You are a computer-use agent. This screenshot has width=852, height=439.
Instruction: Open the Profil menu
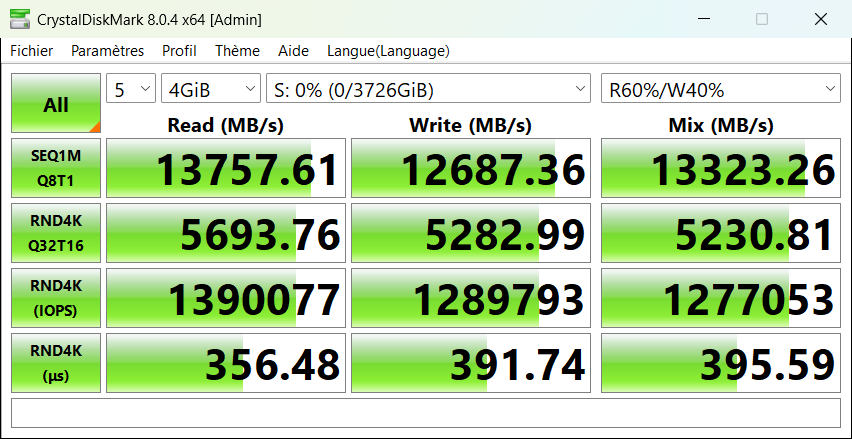point(179,51)
